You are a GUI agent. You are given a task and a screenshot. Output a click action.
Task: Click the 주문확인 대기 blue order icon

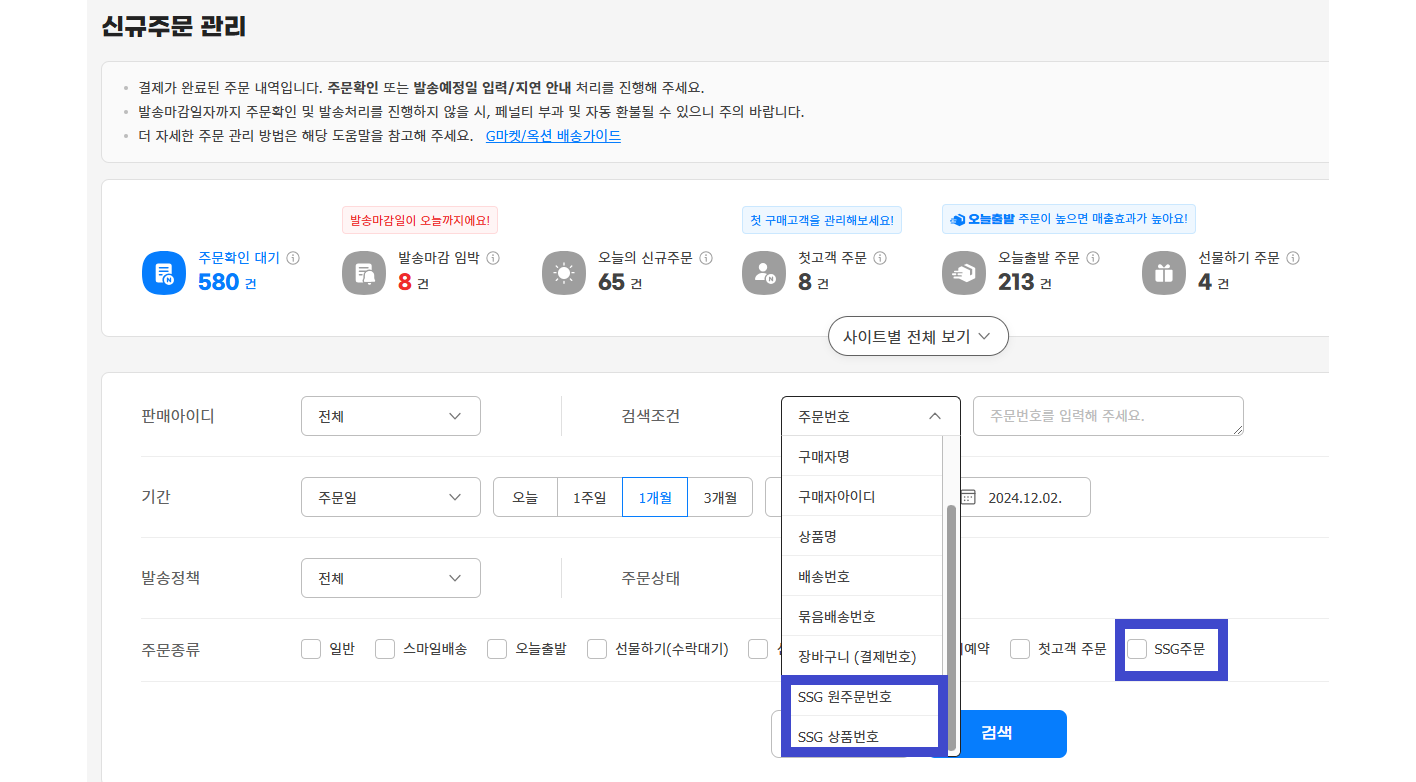coord(165,273)
